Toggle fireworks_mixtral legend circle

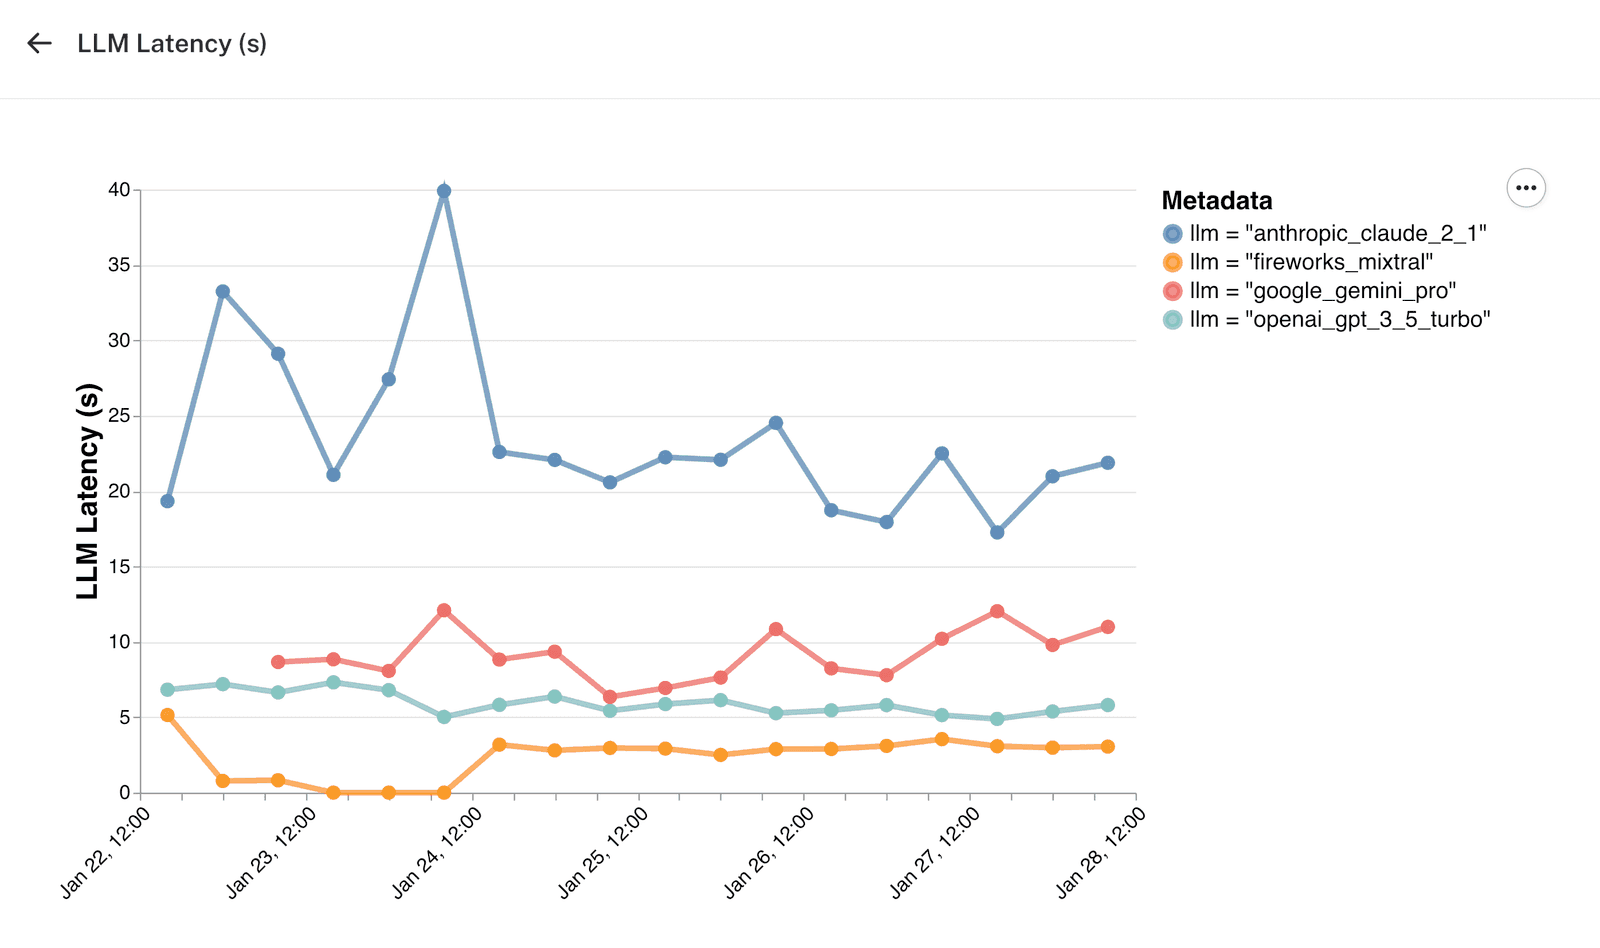tap(1173, 262)
